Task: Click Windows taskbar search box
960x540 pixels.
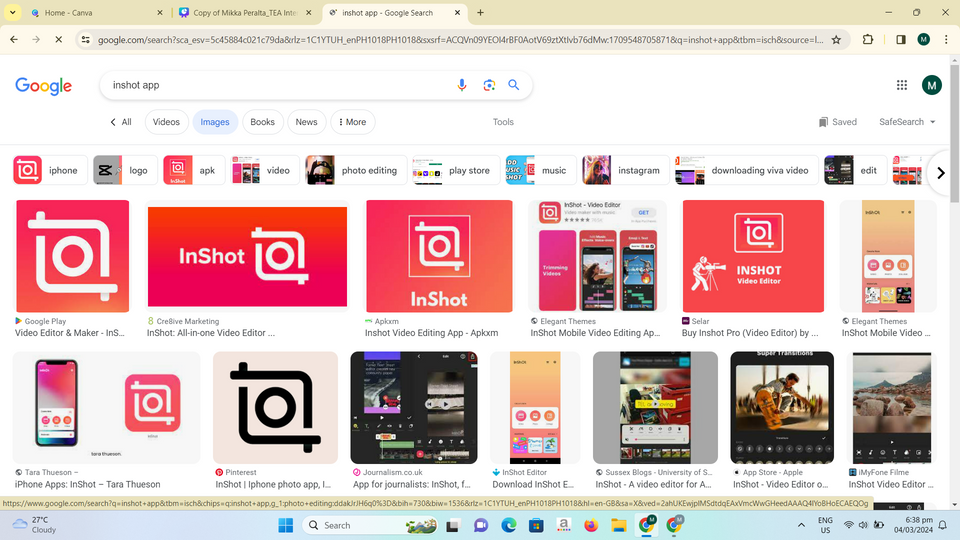Action: tap(372, 525)
